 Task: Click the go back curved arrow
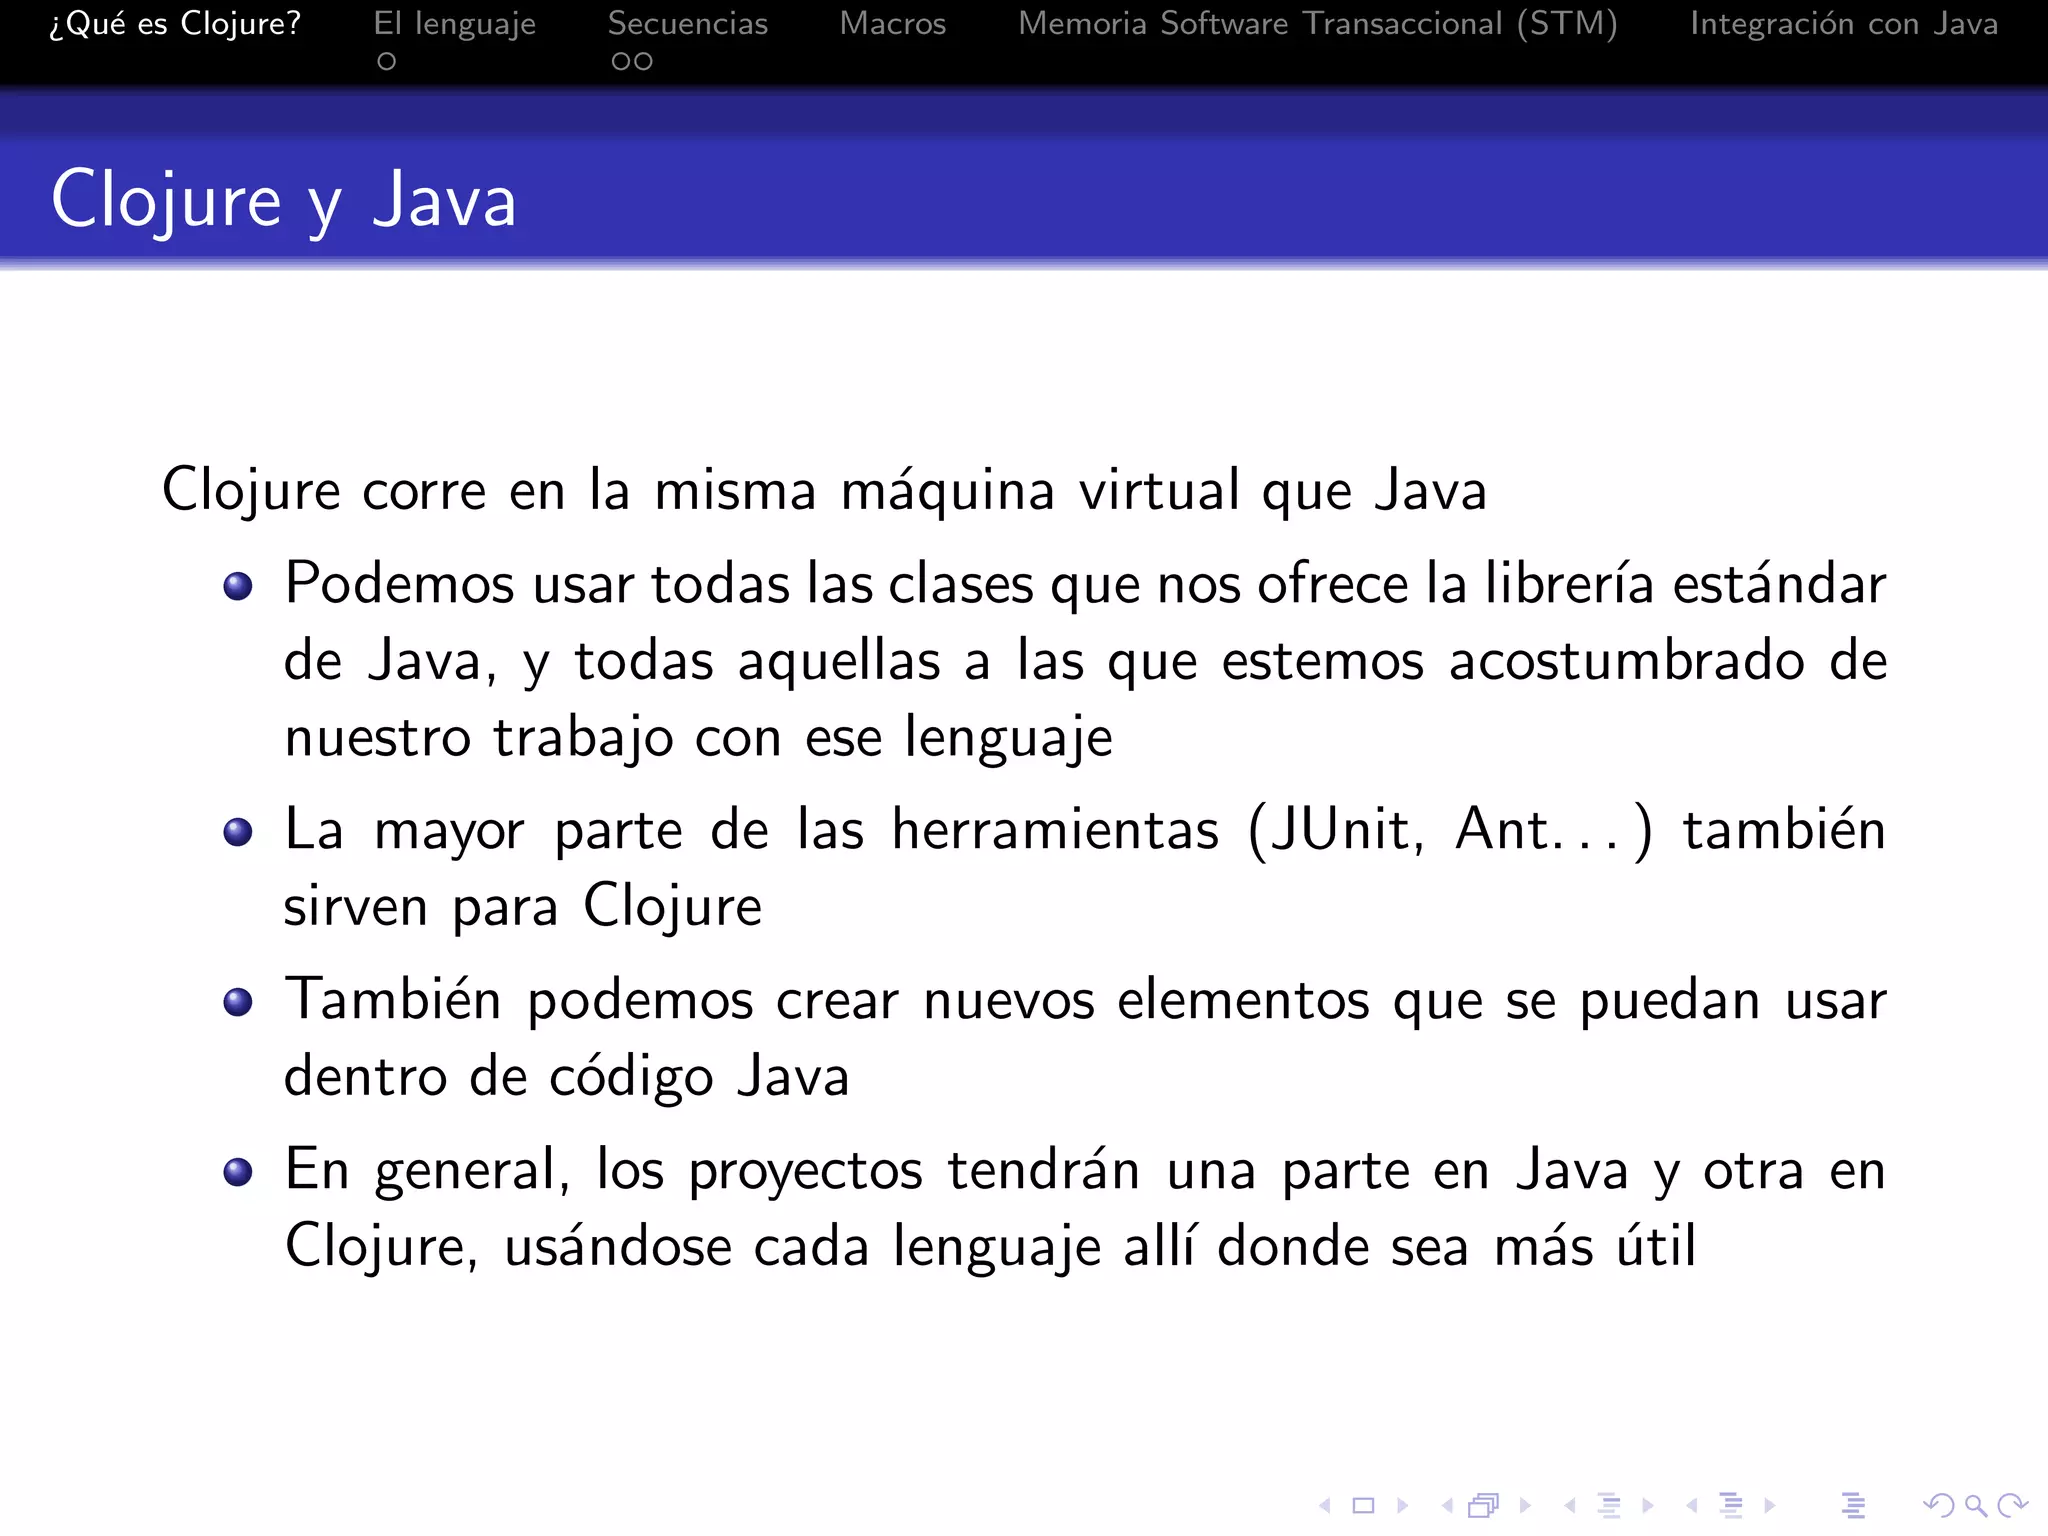(x=1938, y=1505)
